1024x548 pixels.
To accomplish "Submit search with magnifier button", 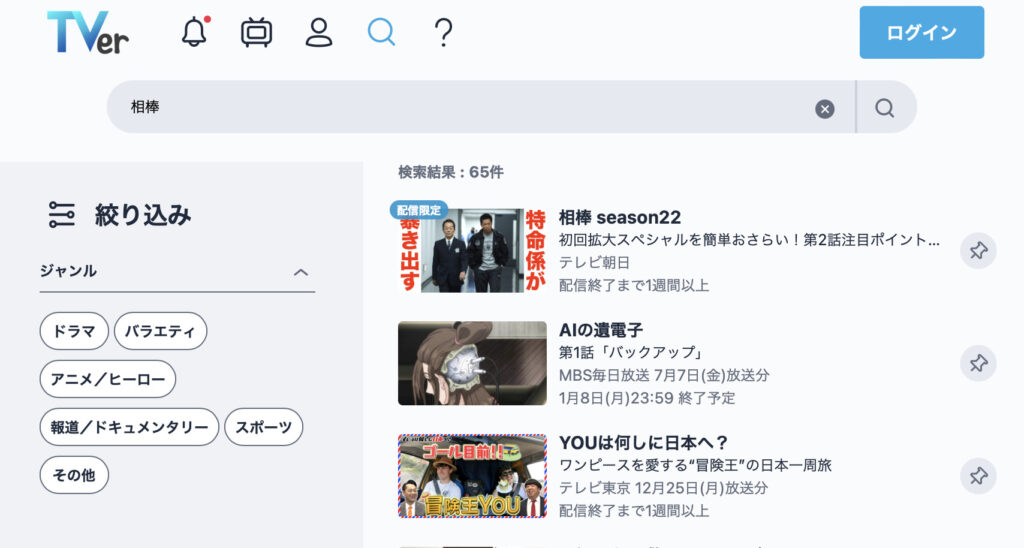I will coord(885,108).
